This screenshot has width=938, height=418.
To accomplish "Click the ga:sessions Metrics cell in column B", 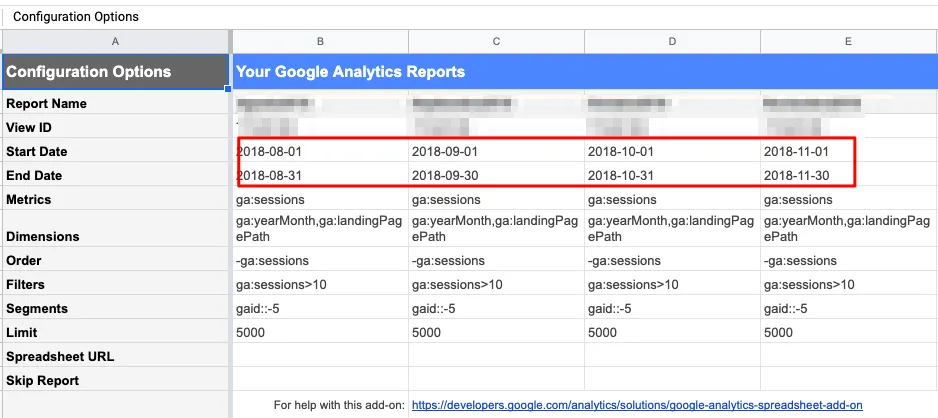I will (321, 199).
